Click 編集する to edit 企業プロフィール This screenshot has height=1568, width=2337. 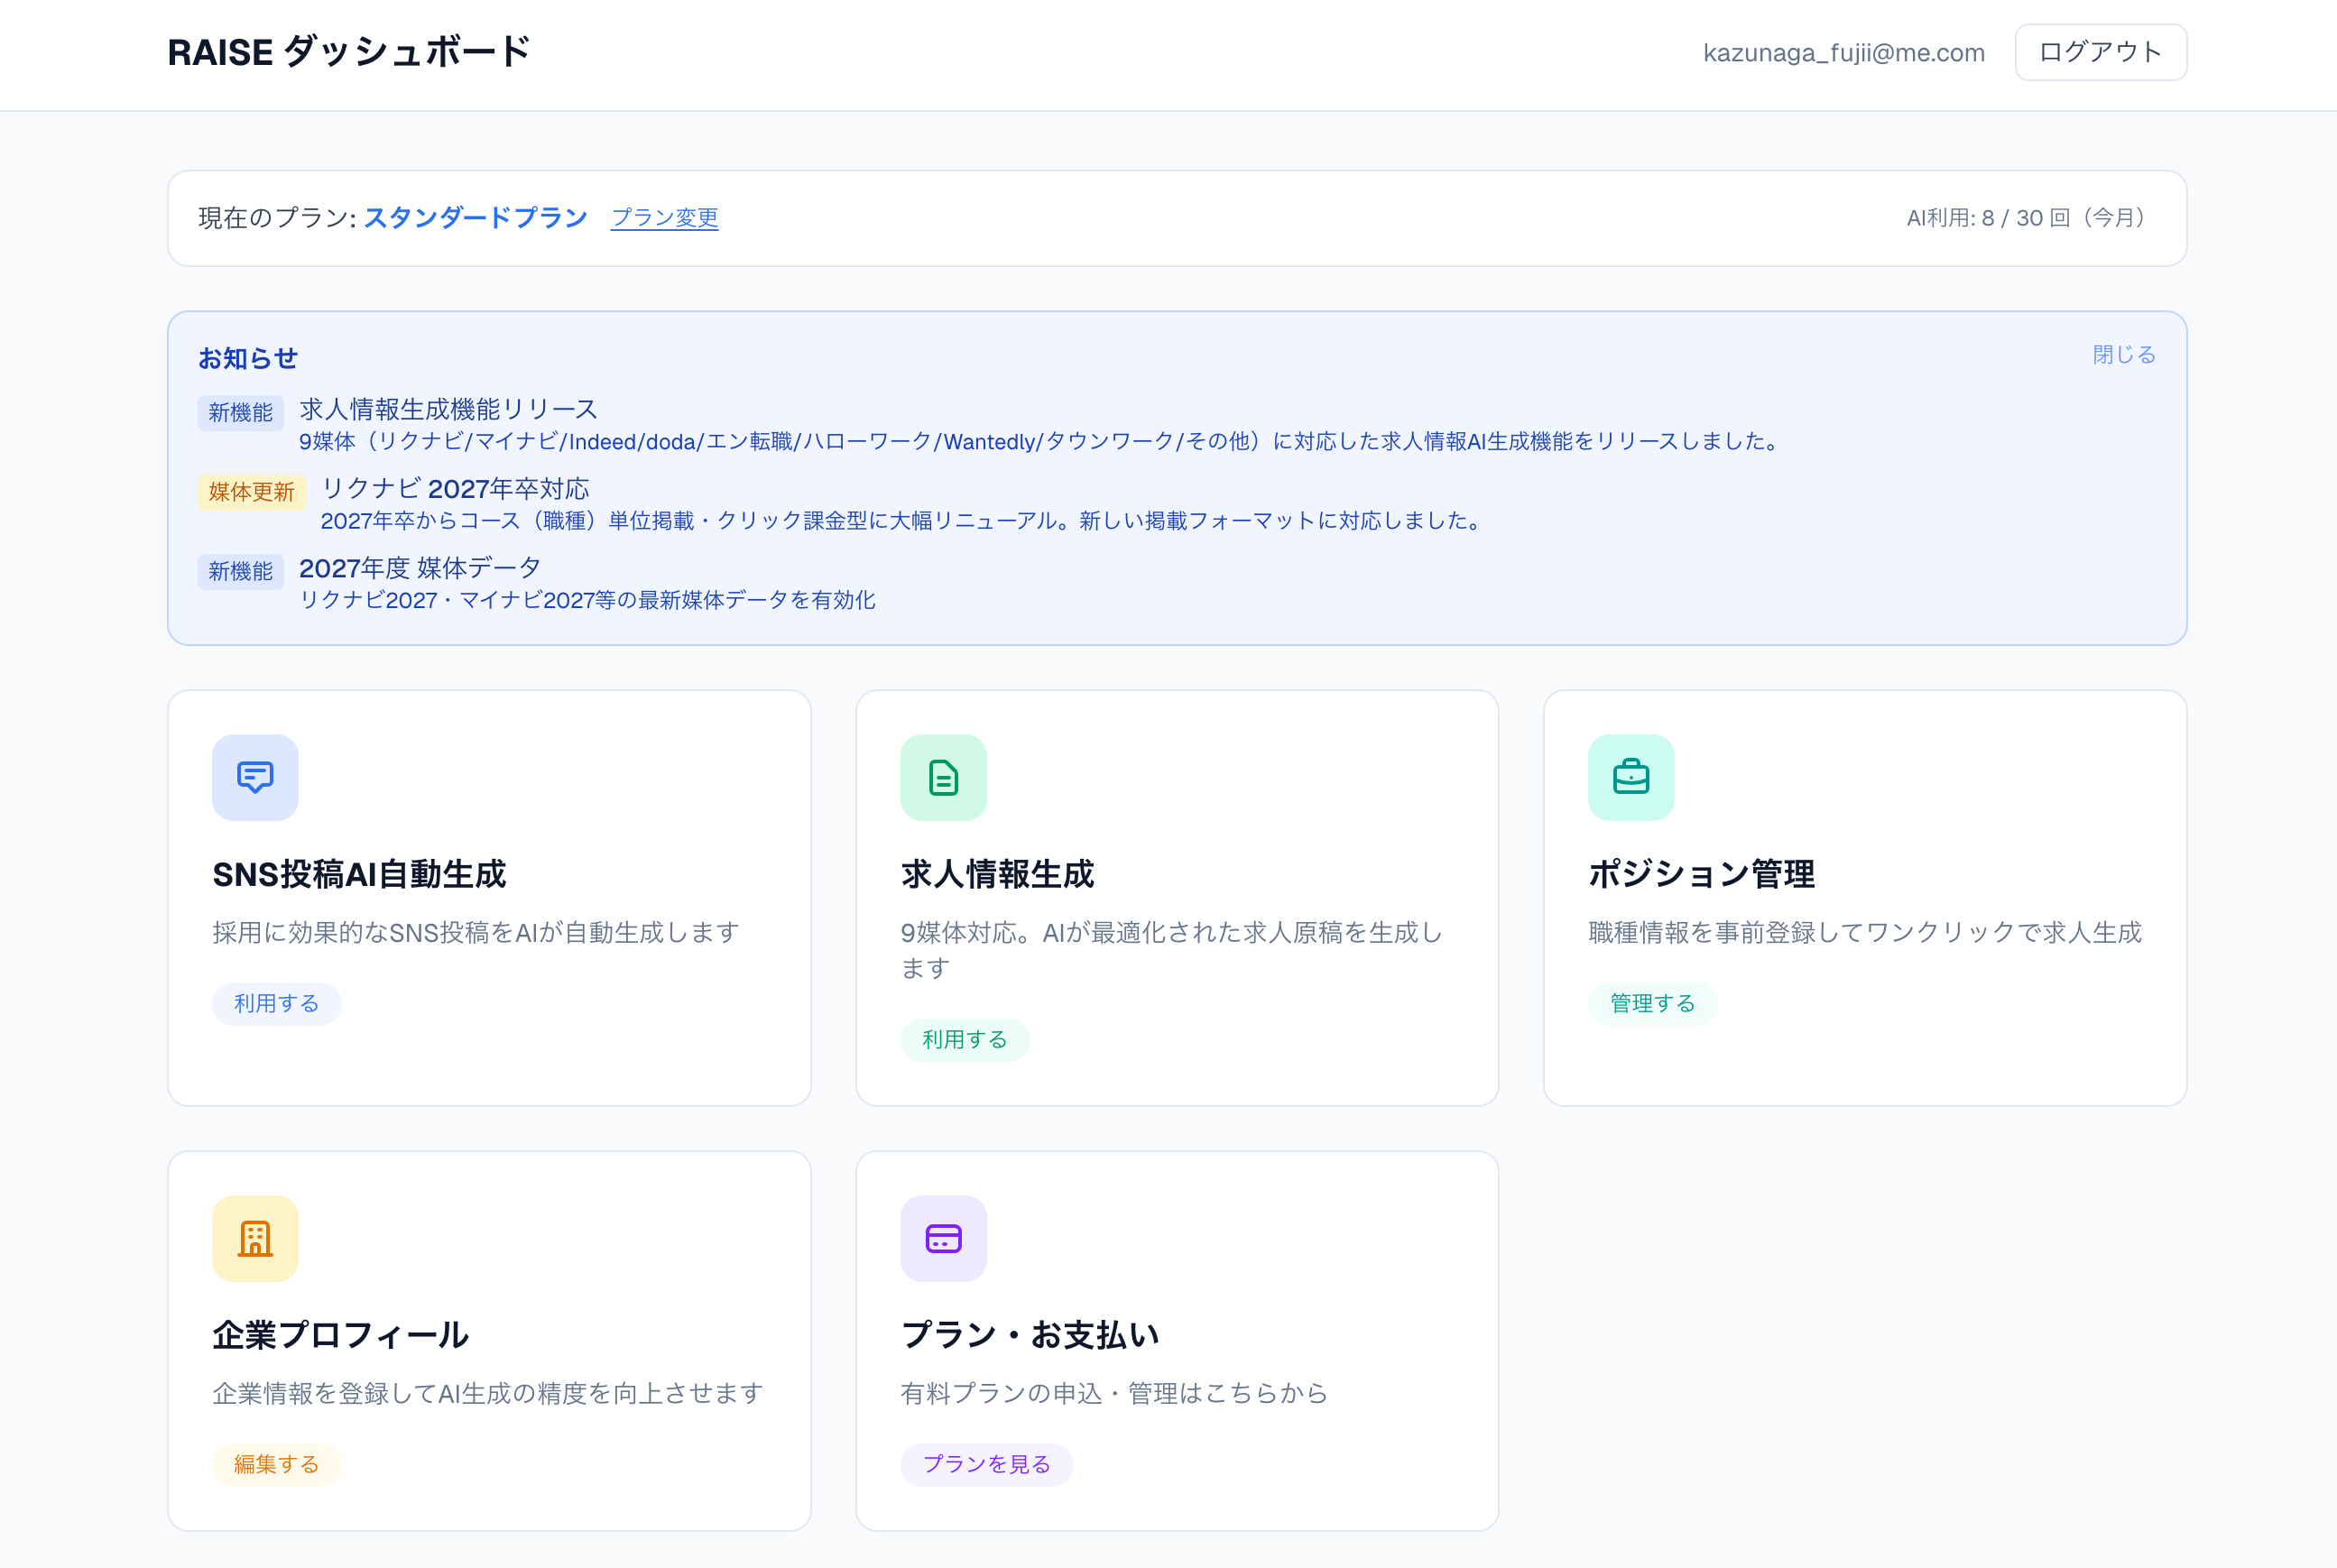point(276,1464)
